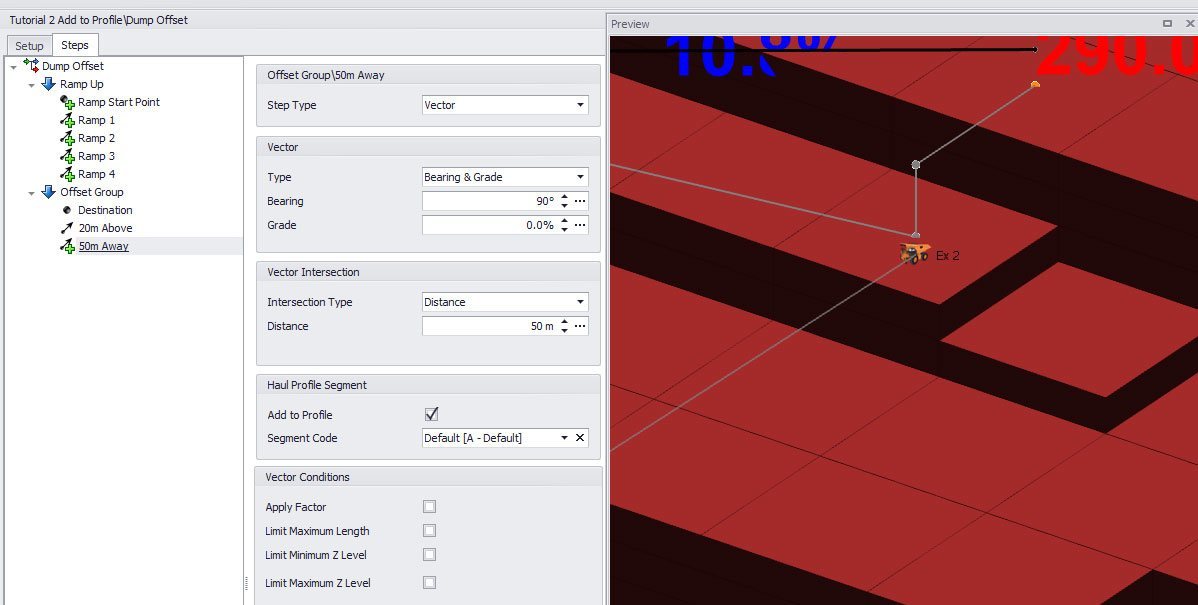Open the Distance ellipsis options button
The width and height of the screenshot is (1198, 605).
pyautogui.click(x=580, y=326)
